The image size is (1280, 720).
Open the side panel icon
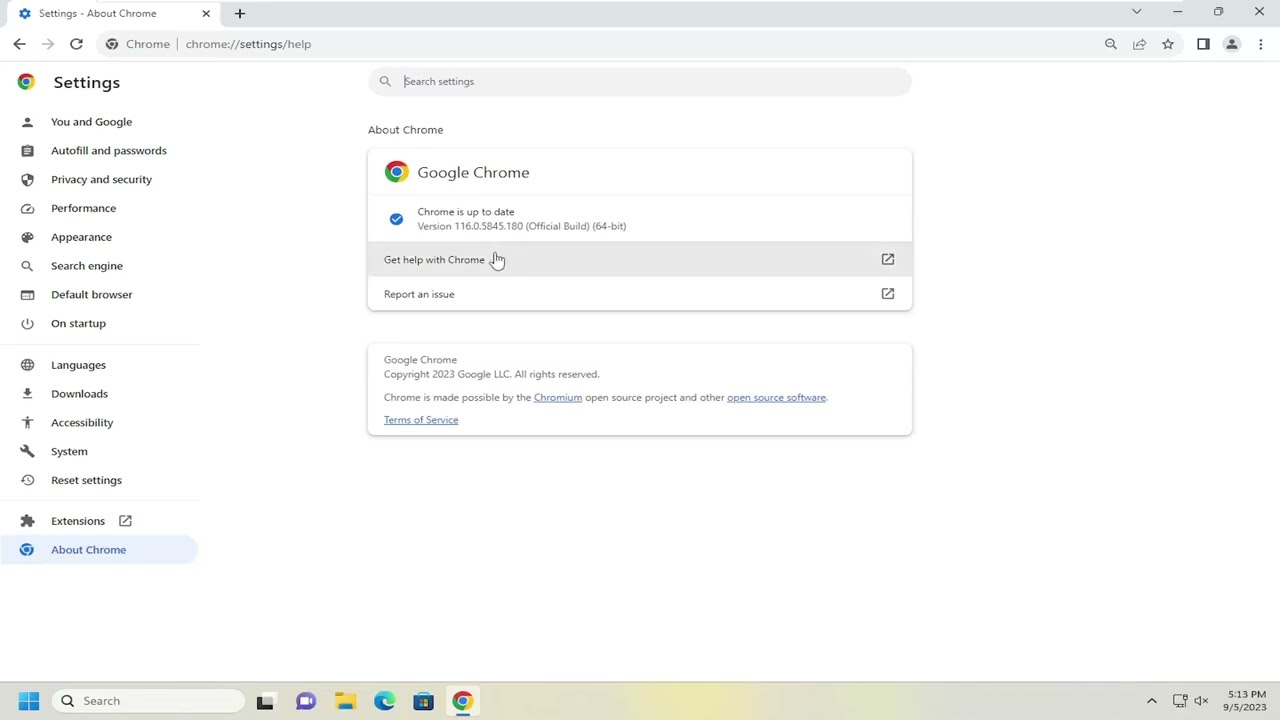pyautogui.click(x=1203, y=44)
